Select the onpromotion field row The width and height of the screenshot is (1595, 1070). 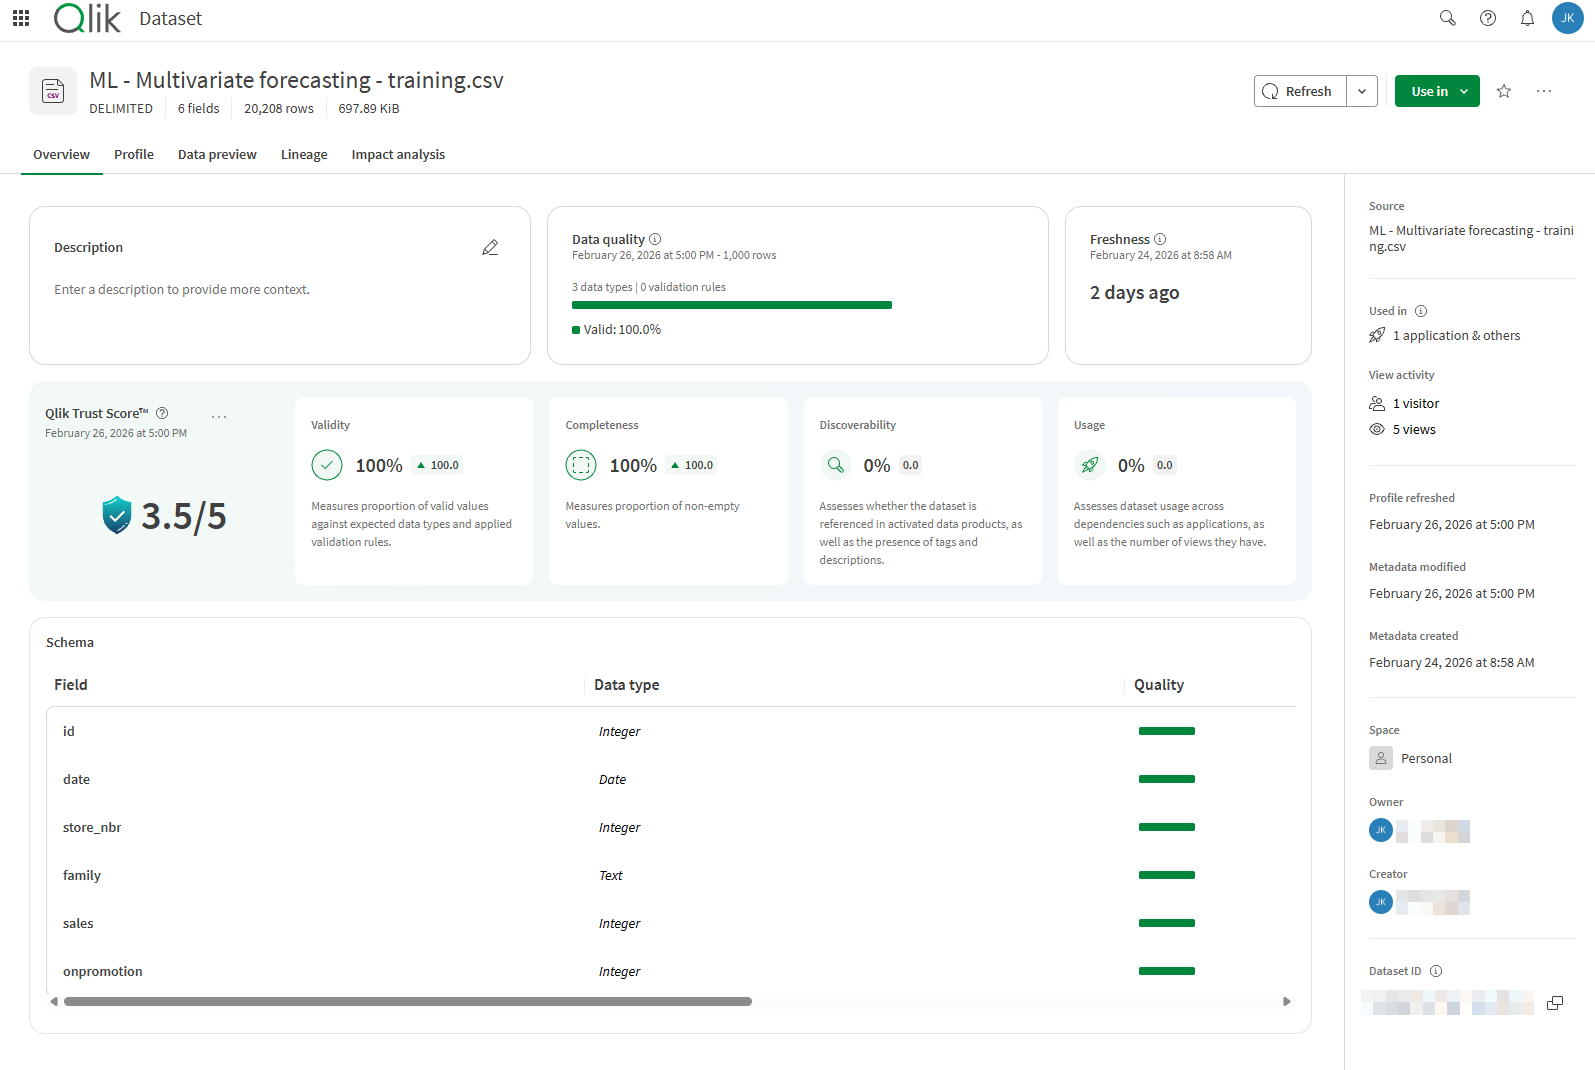pos(670,971)
